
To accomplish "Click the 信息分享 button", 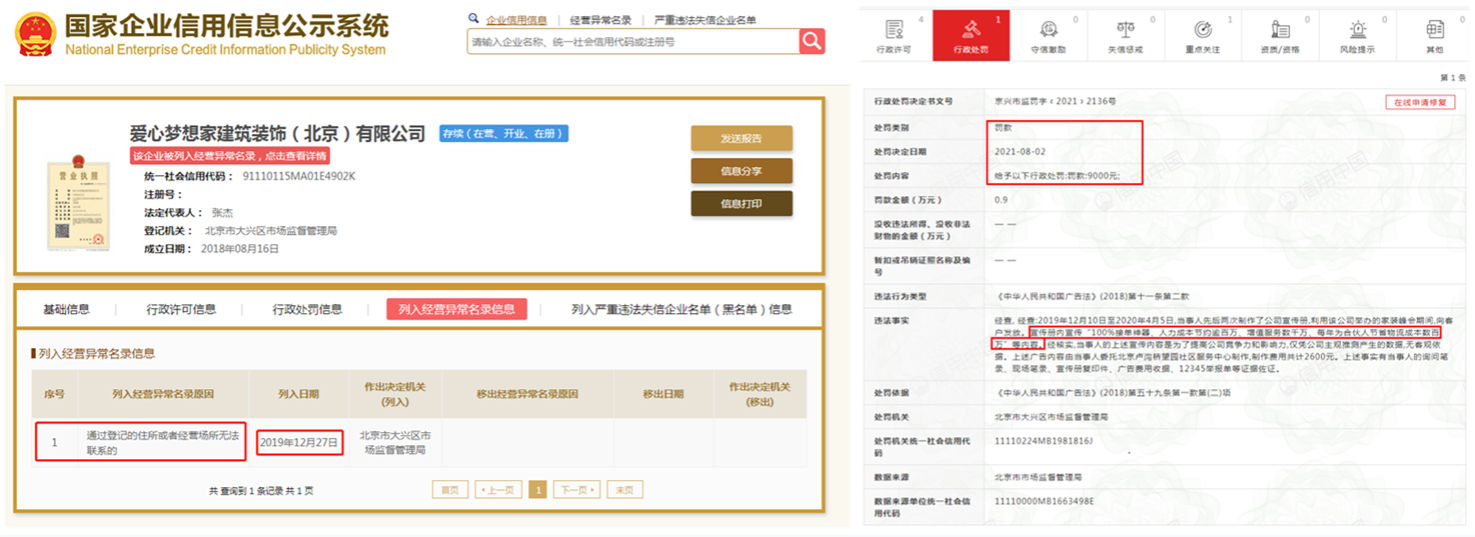I will pyautogui.click(x=741, y=171).
